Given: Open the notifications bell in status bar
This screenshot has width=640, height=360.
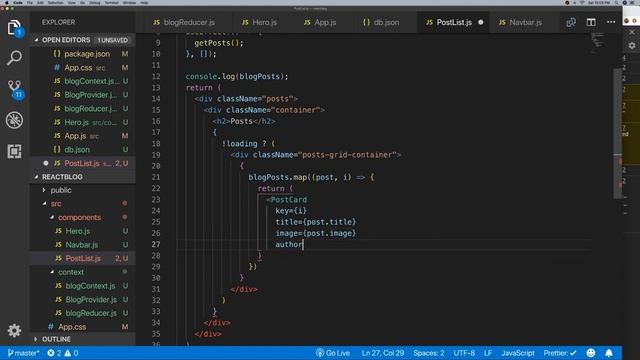Looking at the screenshot, I should 609,353.
